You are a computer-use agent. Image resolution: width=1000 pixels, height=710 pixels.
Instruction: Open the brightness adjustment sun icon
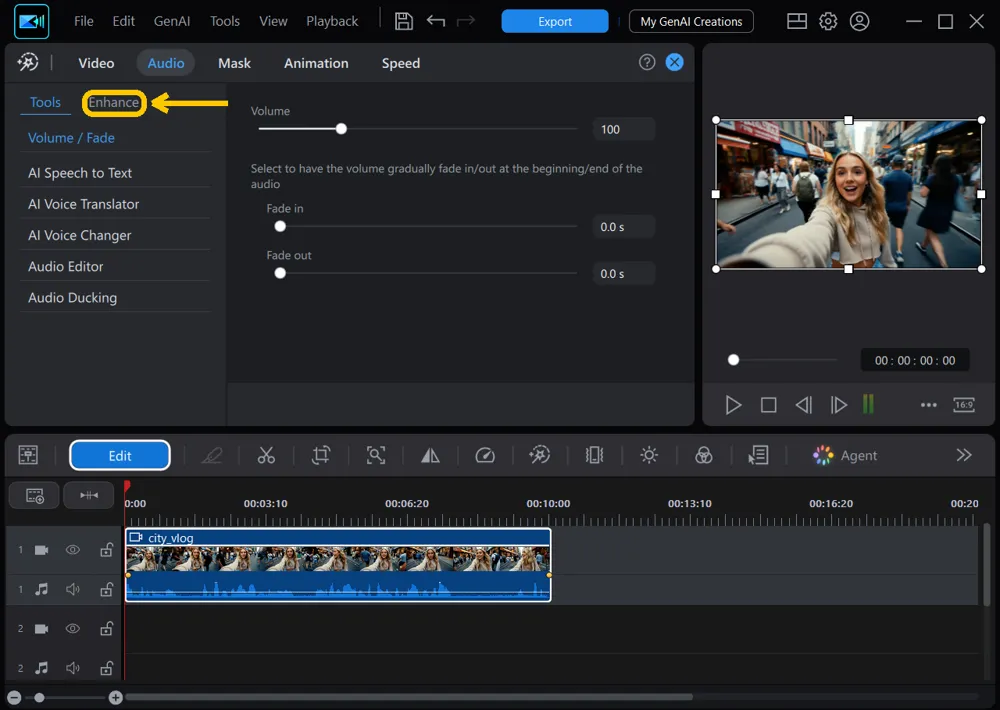[x=649, y=455]
